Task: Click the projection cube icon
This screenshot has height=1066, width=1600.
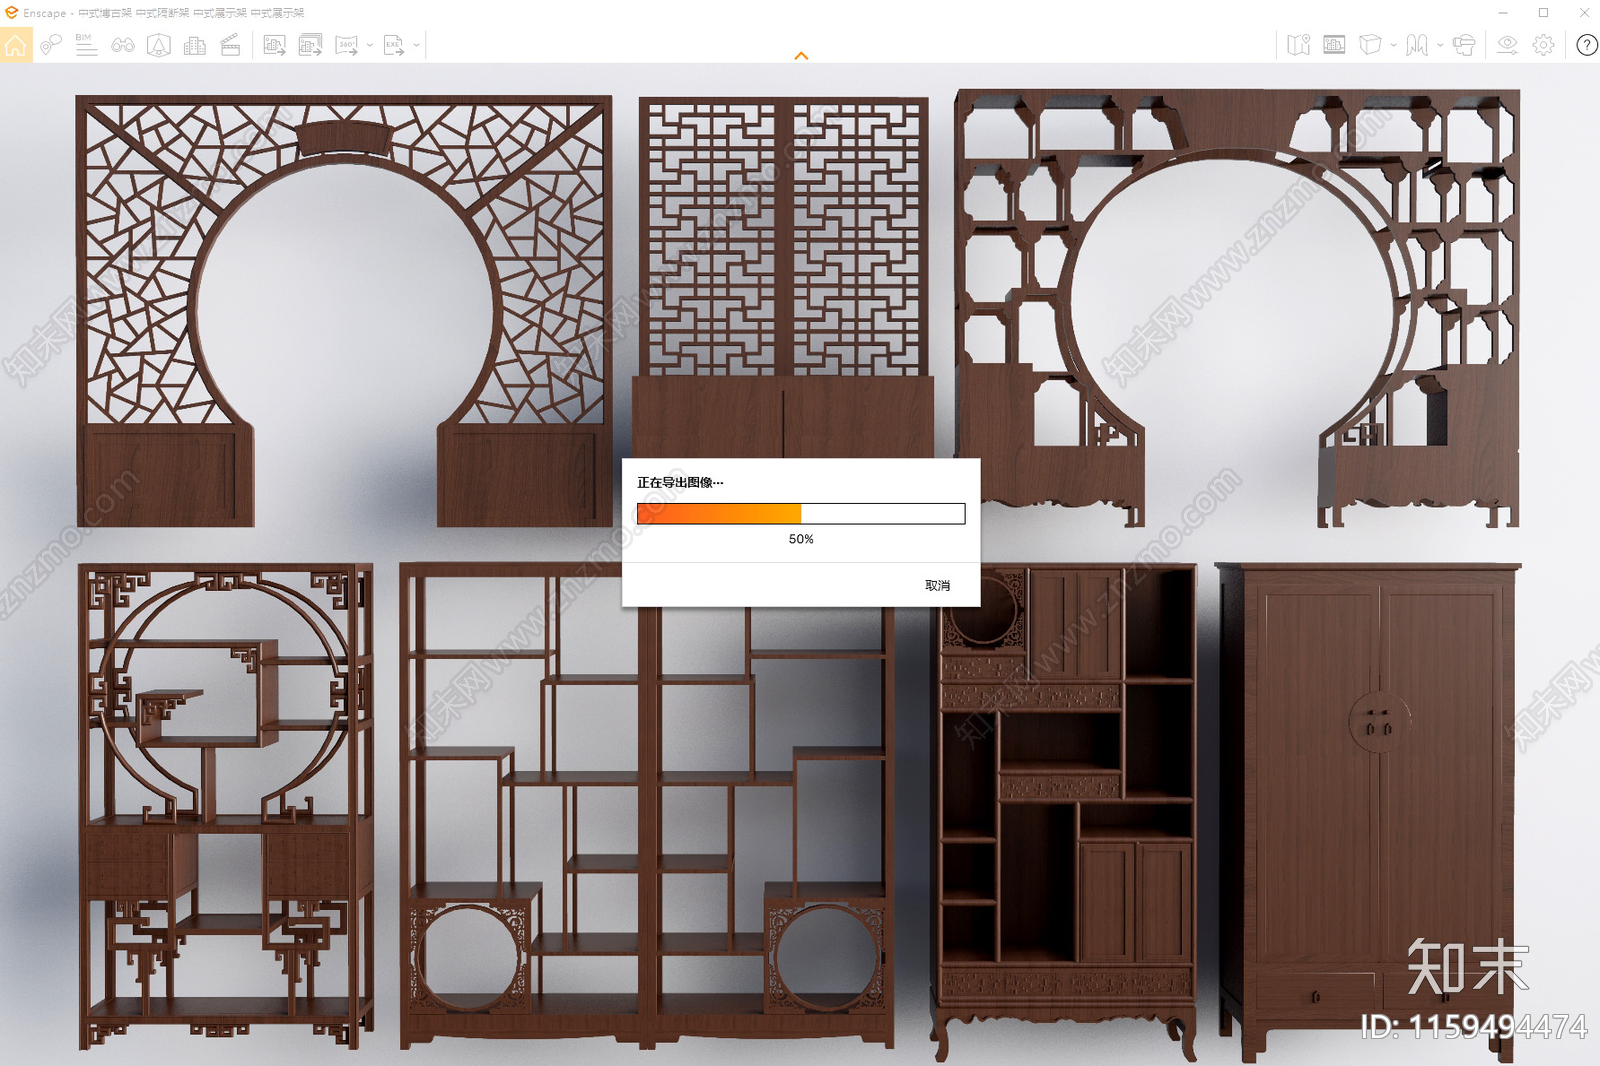Action: pos(1371,45)
